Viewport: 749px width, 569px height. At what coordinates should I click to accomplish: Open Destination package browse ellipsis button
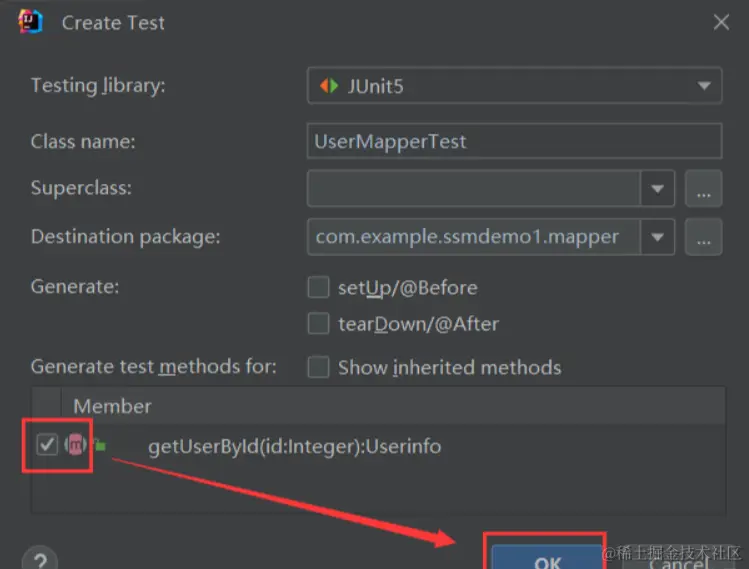703,237
